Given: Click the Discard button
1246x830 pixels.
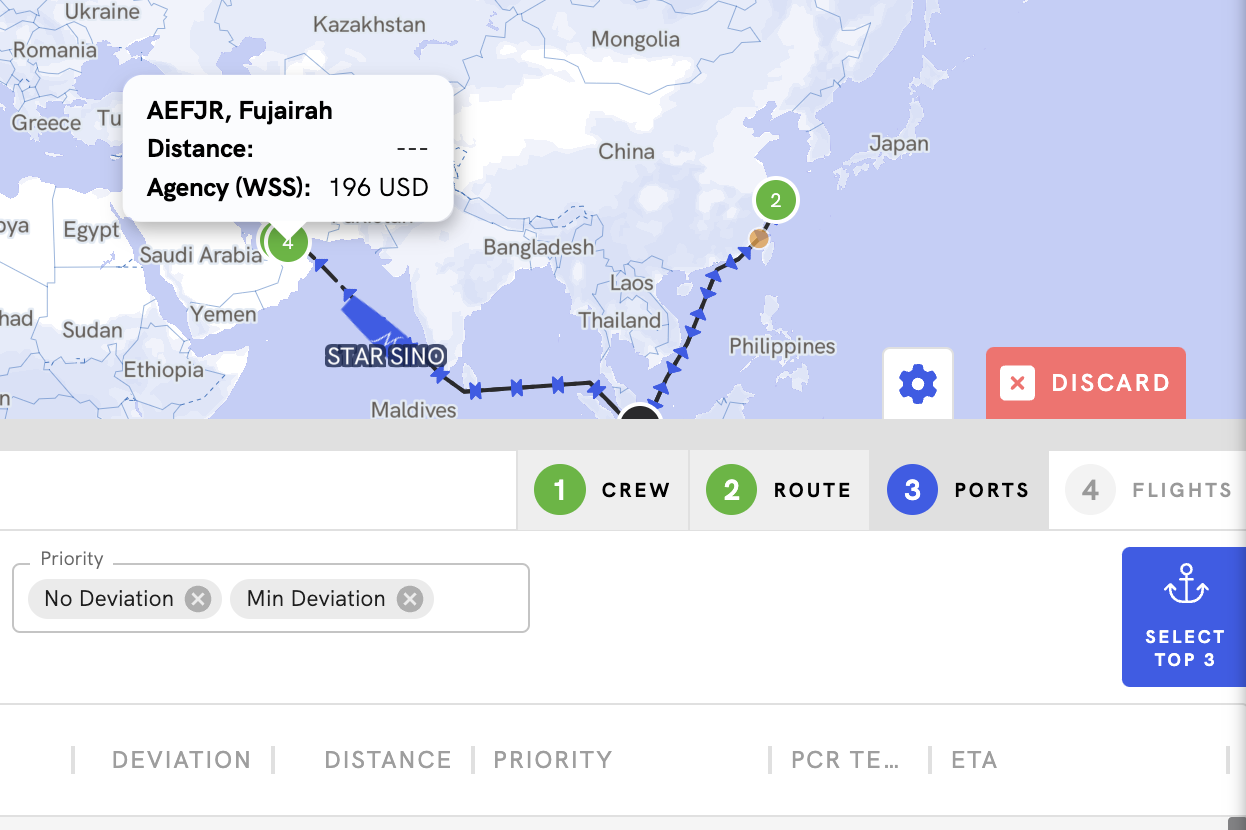Looking at the screenshot, I should 1085,383.
